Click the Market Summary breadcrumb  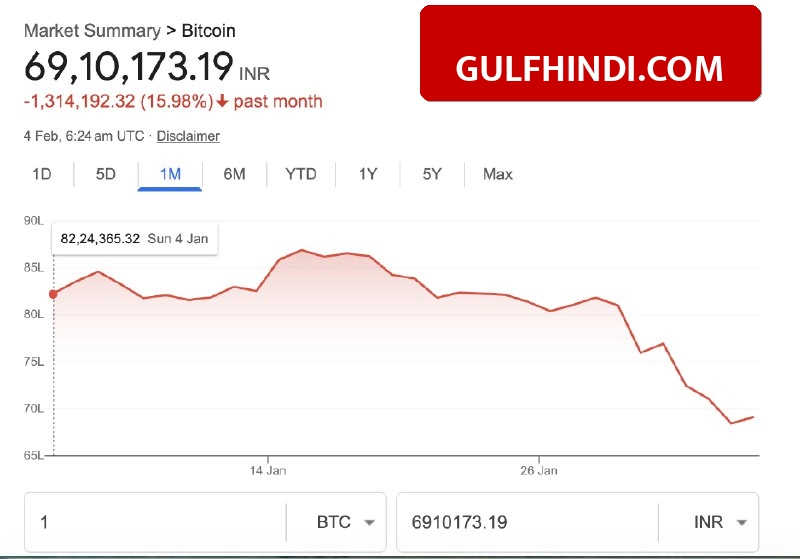tap(91, 32)
